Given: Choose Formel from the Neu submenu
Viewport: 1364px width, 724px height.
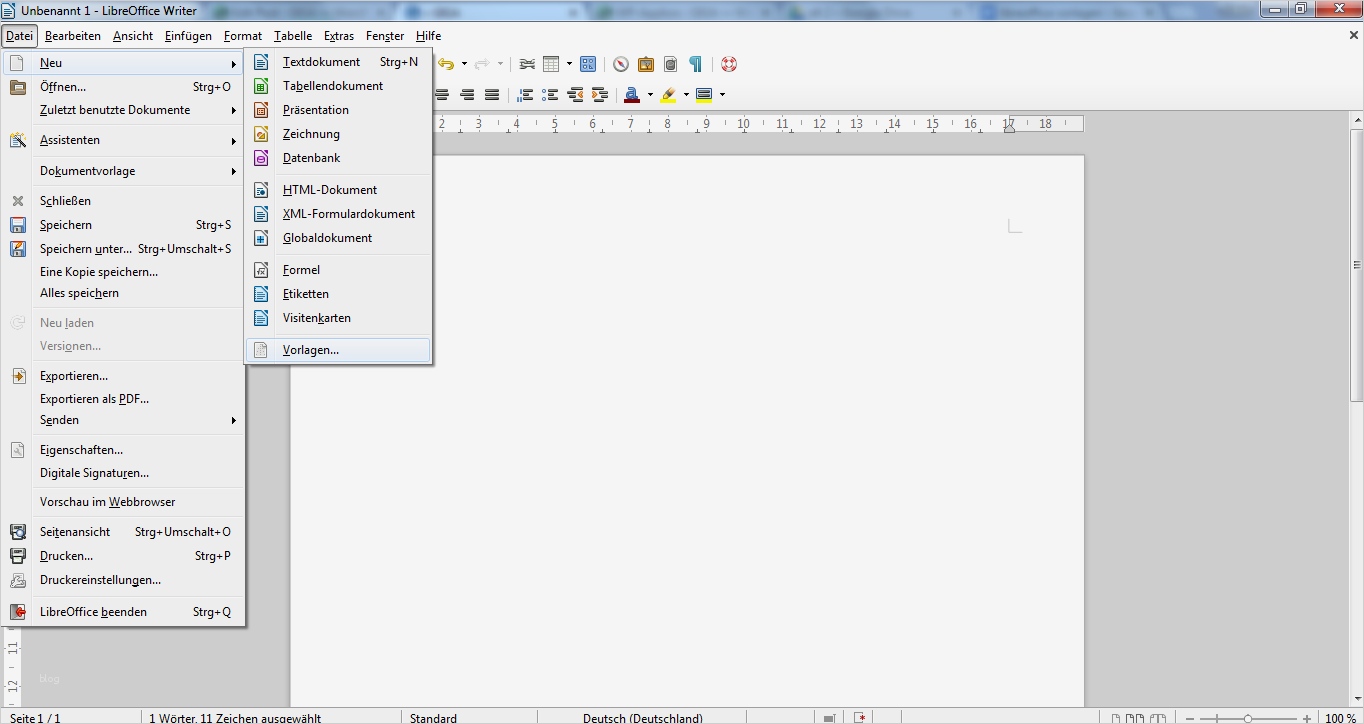Looking at the screenshot, I should pos(338,270).
